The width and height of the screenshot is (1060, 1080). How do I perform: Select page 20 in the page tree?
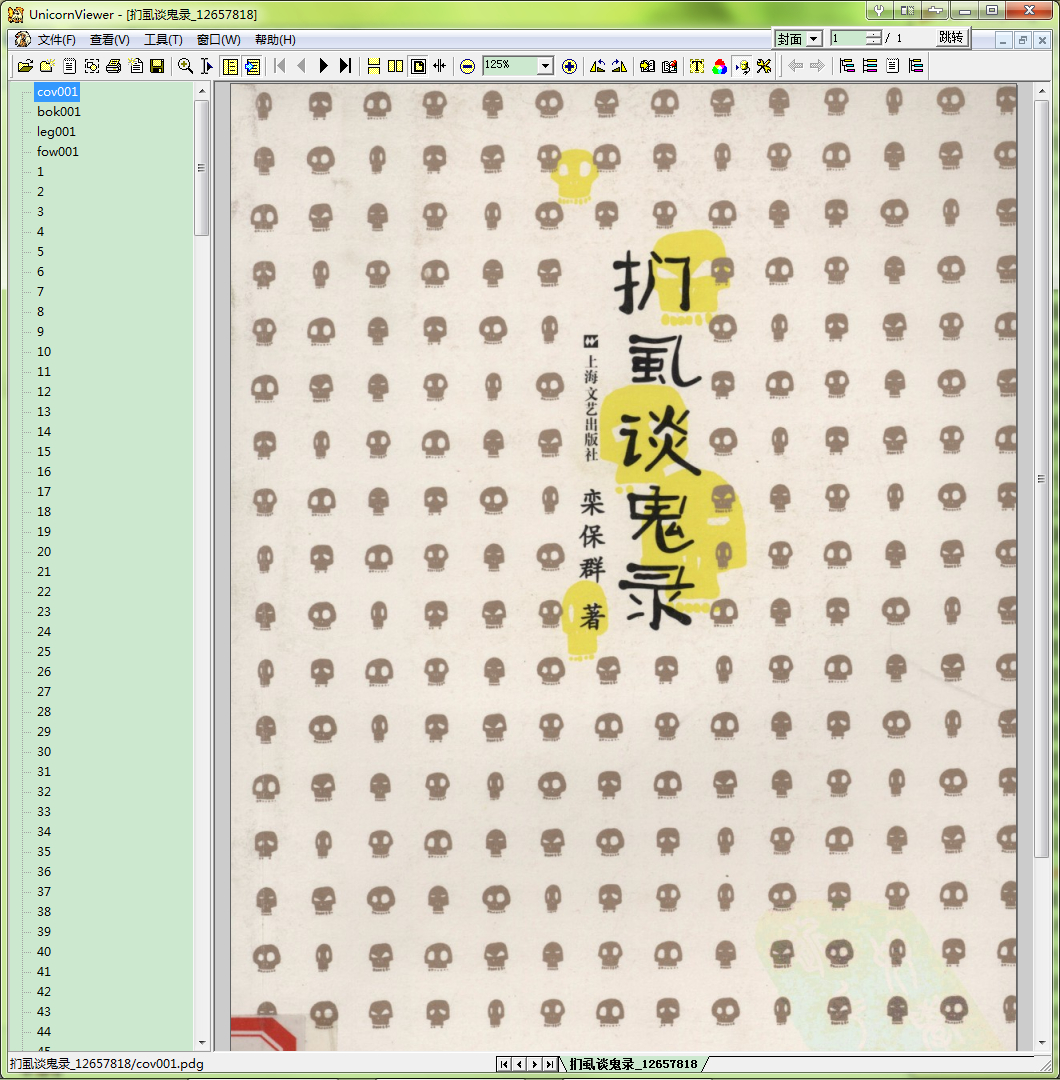click(44, 552)
